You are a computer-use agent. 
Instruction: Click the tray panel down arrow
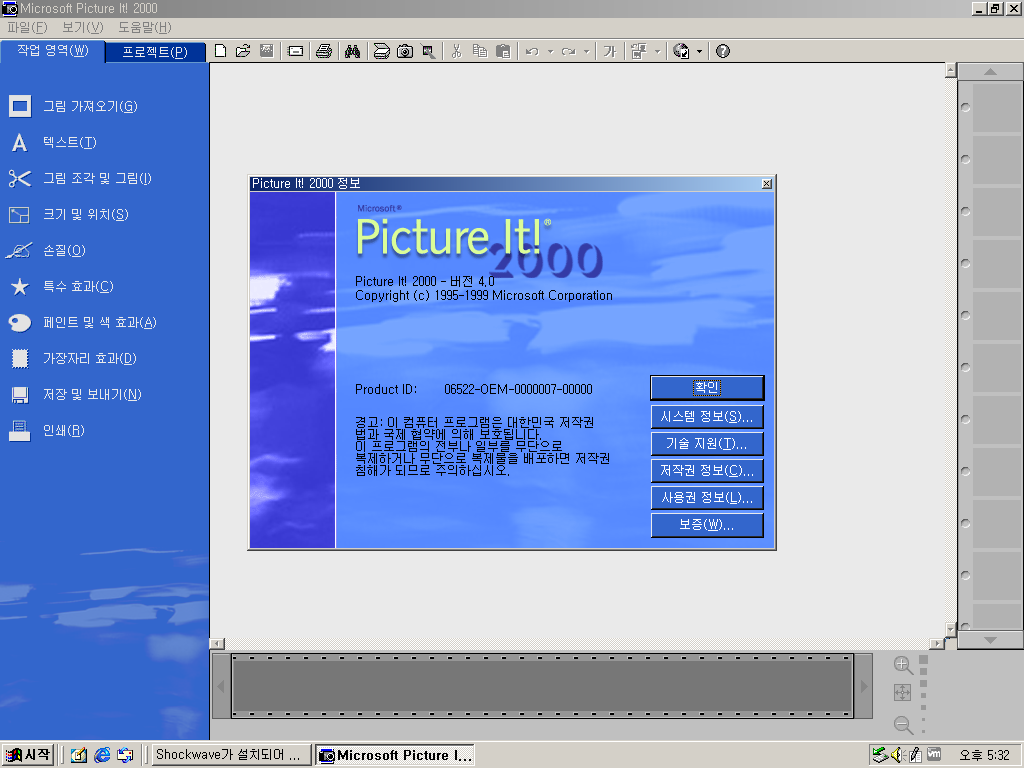990,641
